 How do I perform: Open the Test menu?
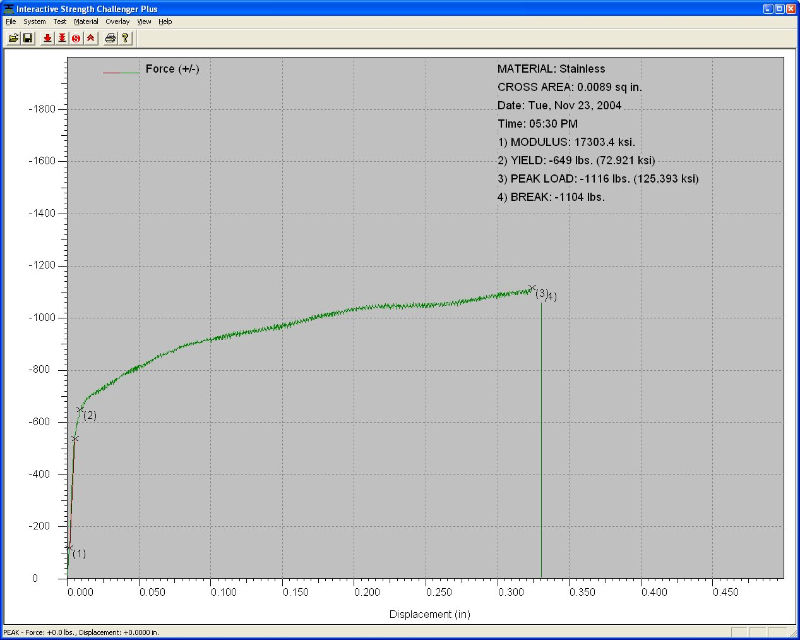point(62,21)
